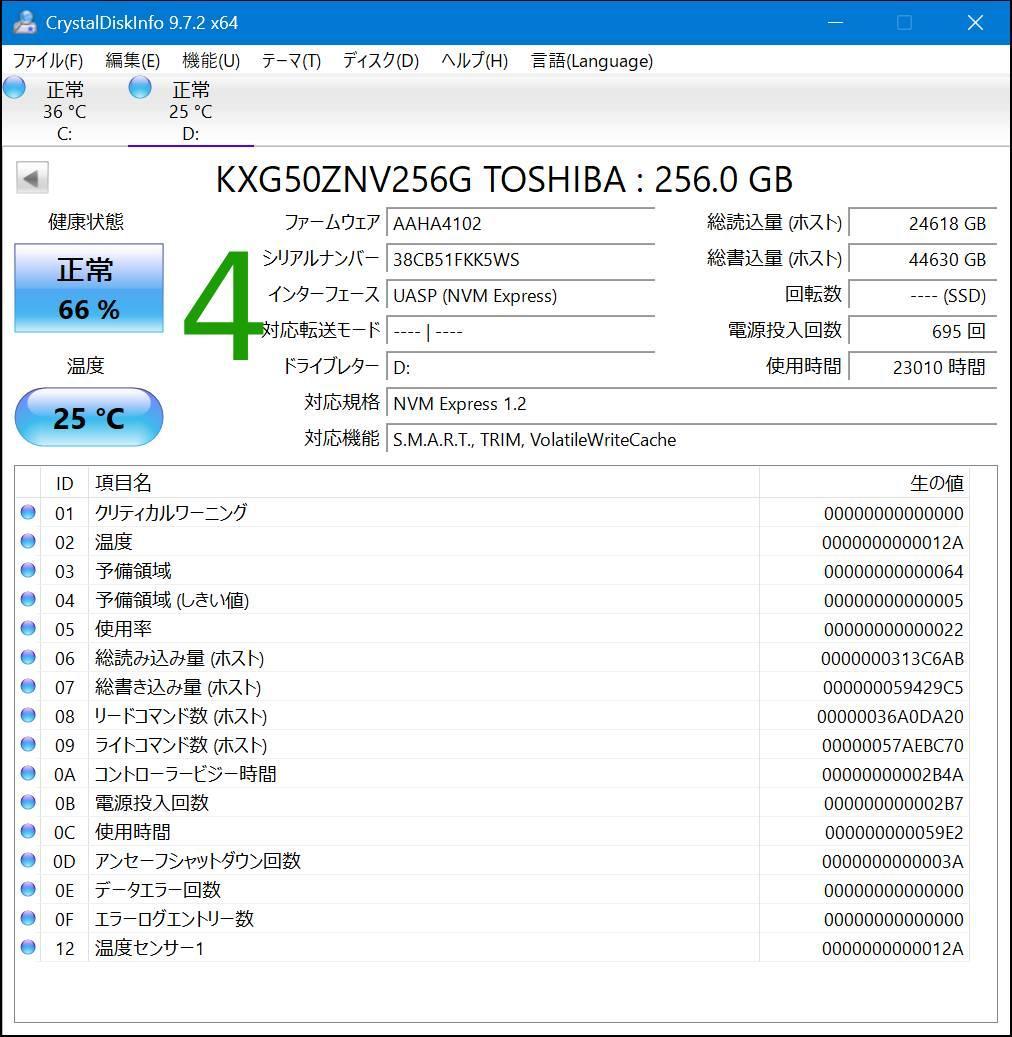Open the 言語(Language) menu

590,61
